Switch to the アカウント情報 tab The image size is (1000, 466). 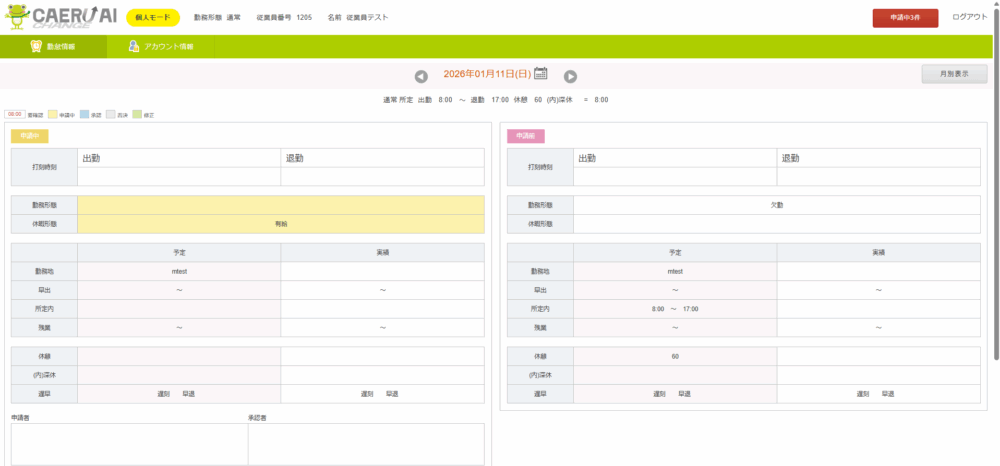click(x=160, y=47)
